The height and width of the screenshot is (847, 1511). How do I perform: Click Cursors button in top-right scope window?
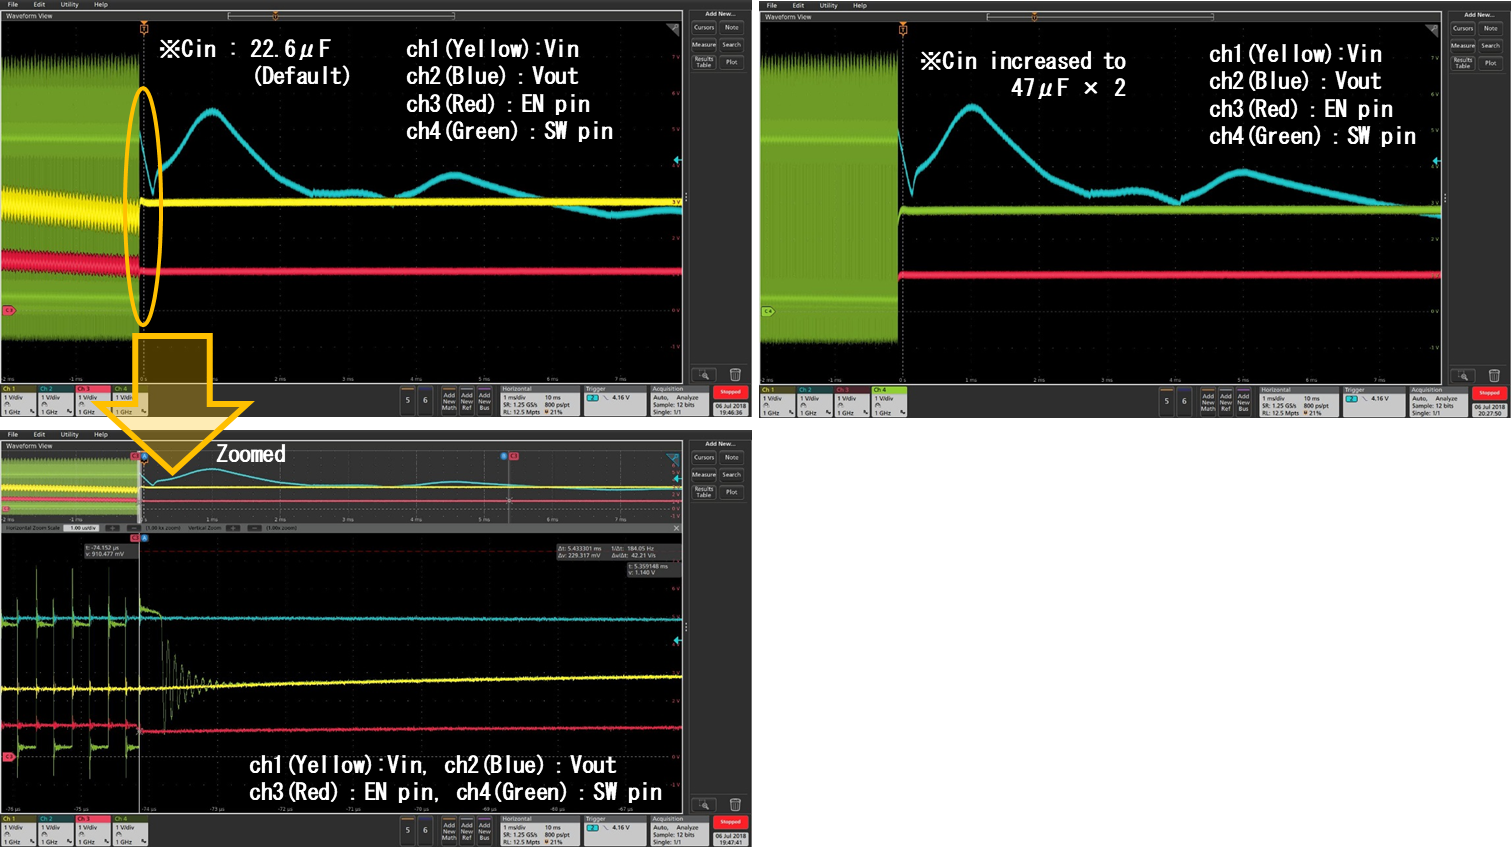tap(1463, 28)
